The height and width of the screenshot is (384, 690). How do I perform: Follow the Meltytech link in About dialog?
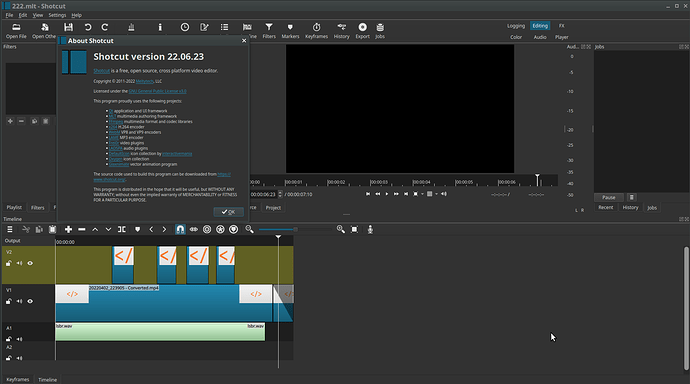click(x=144, y=81)
